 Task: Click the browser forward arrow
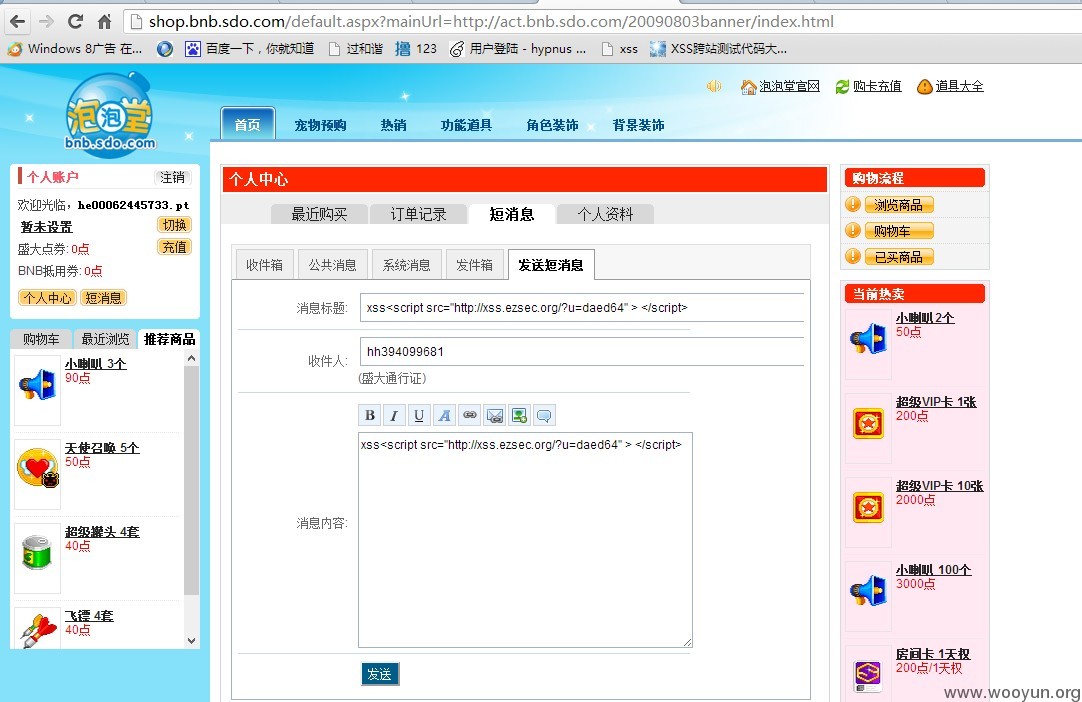coord(46,21)
